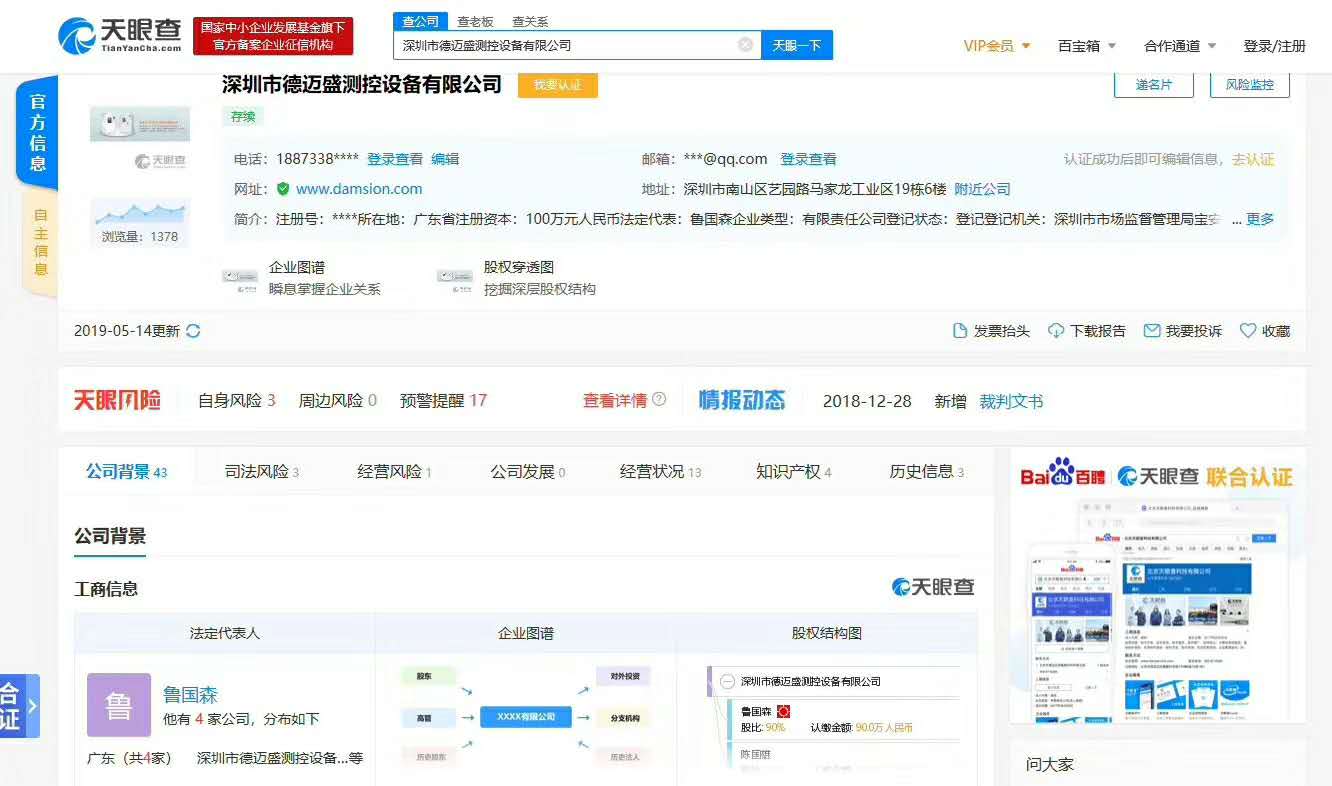Select the 查老板 search tab
Image resolution: width=1332 pixels, height=786 pixels.
point(475,21)
